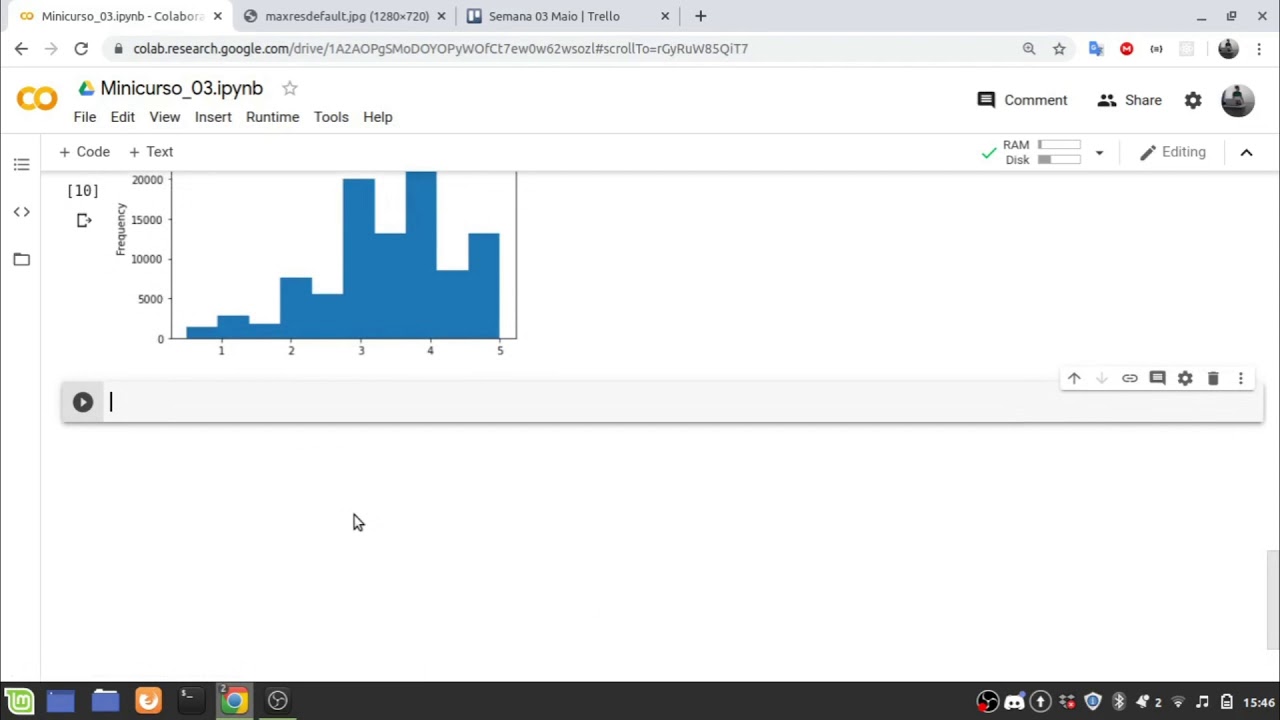The width and height of the screenshot is (1280, 720).
Task: Open a new browser tab
Action: click(x=700, y=16)
